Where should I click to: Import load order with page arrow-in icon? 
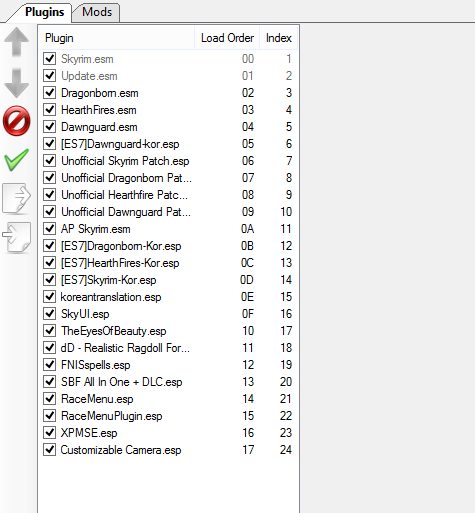pyautogui.click(x=16, y=237)
